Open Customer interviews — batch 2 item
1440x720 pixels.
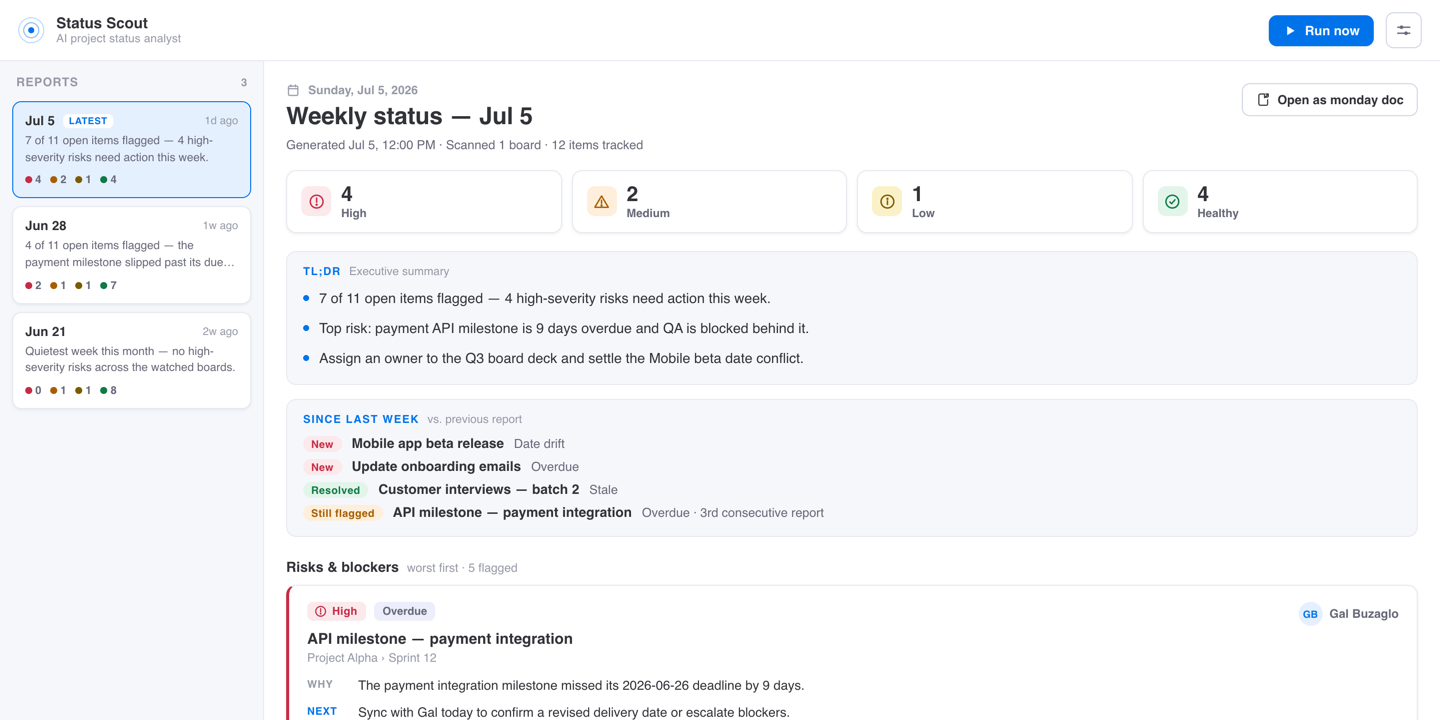click(478, 489)
